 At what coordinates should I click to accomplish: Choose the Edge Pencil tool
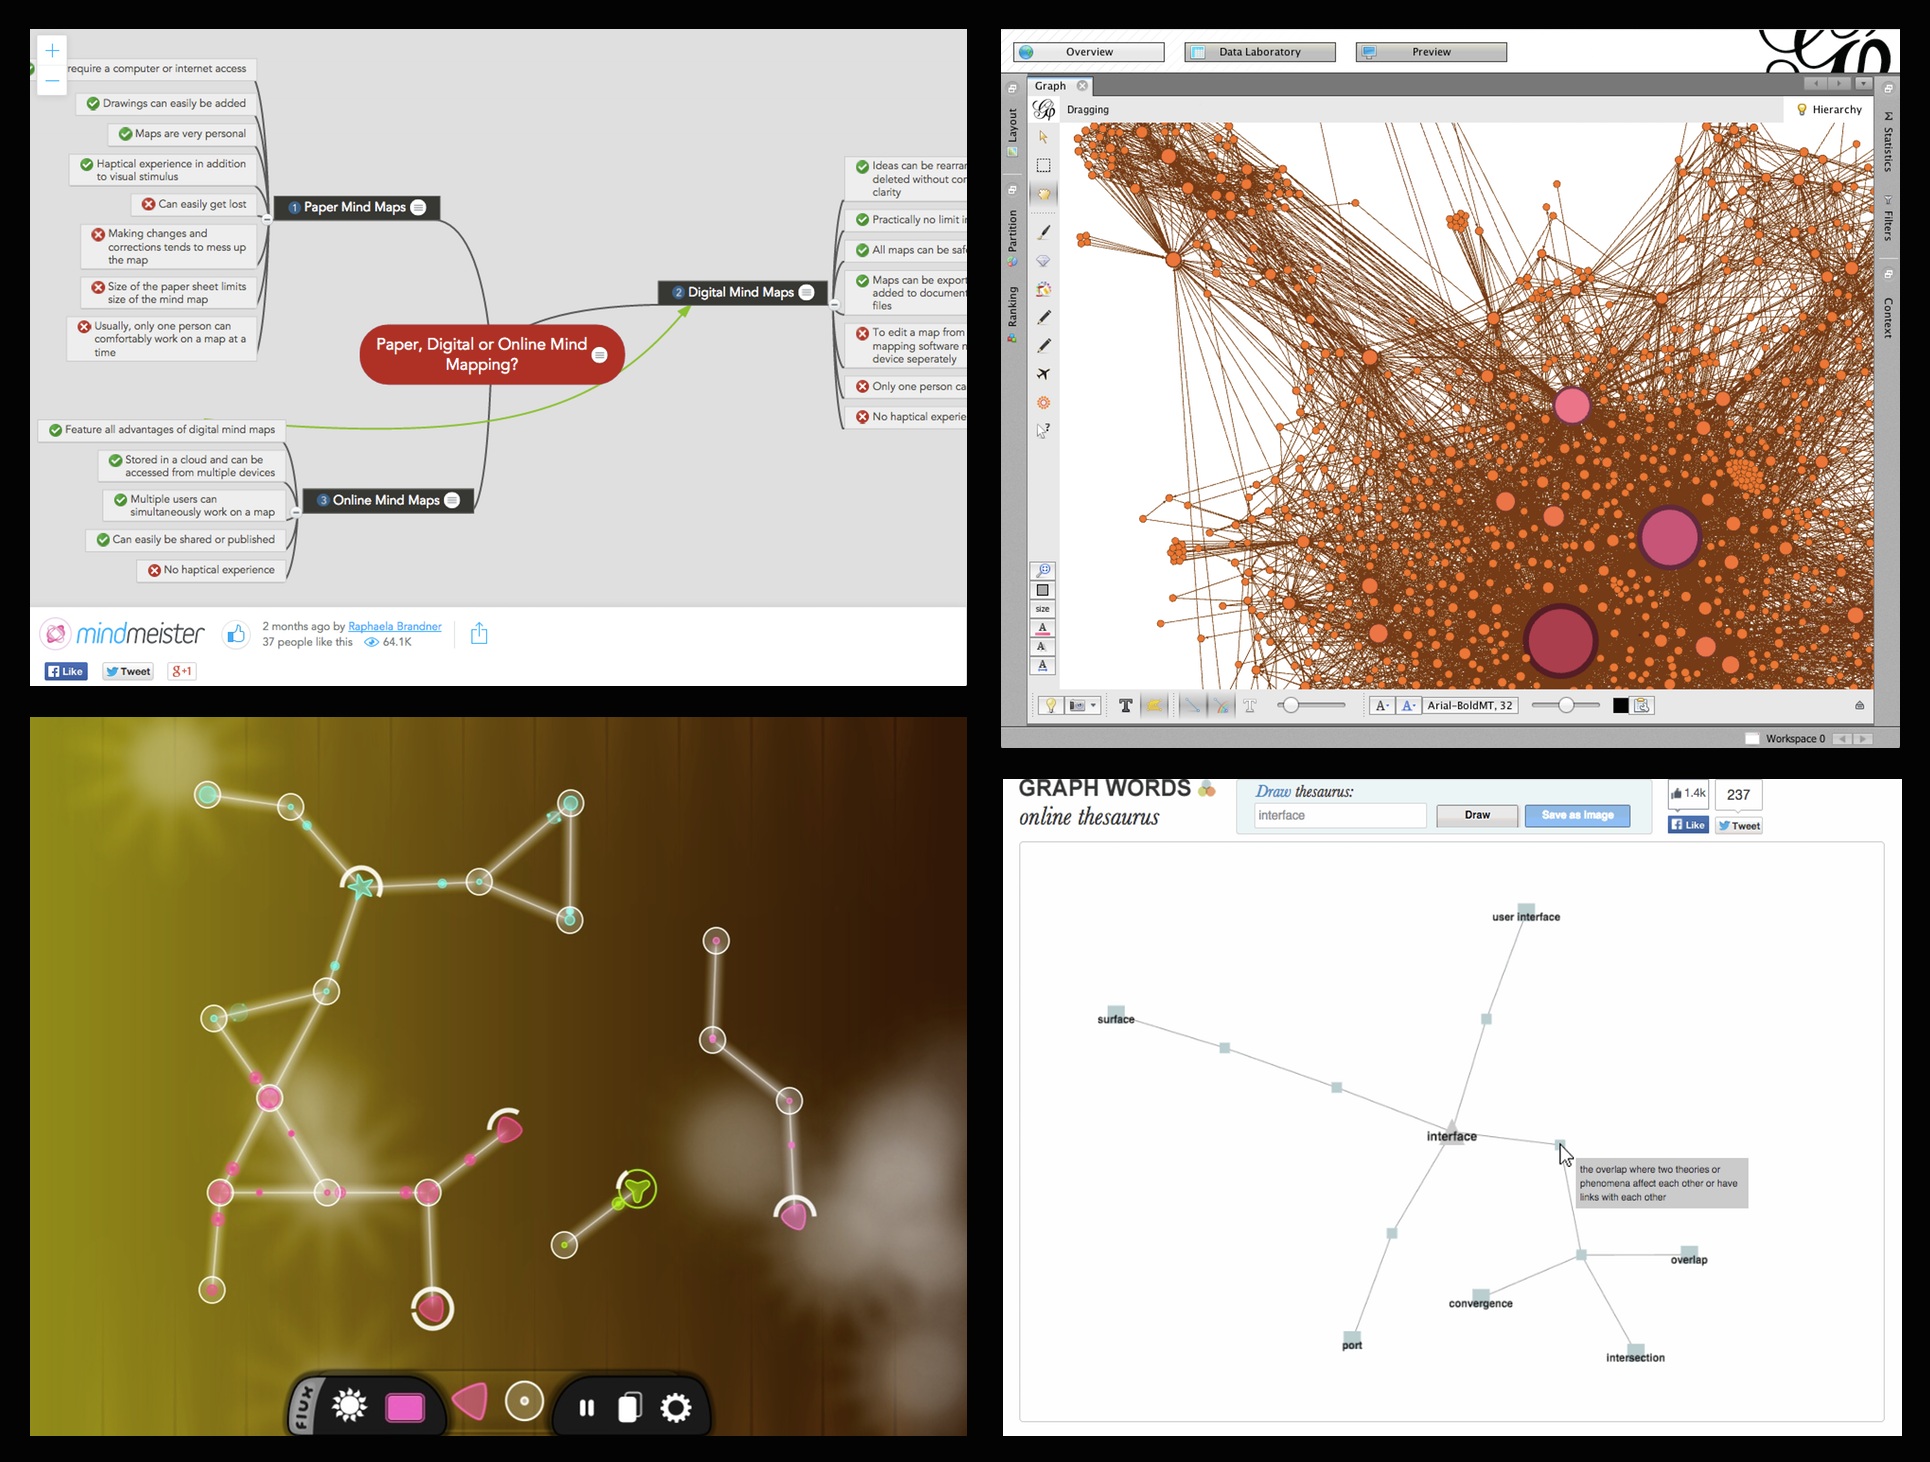pyautogui.click(x=1043, y=347)
